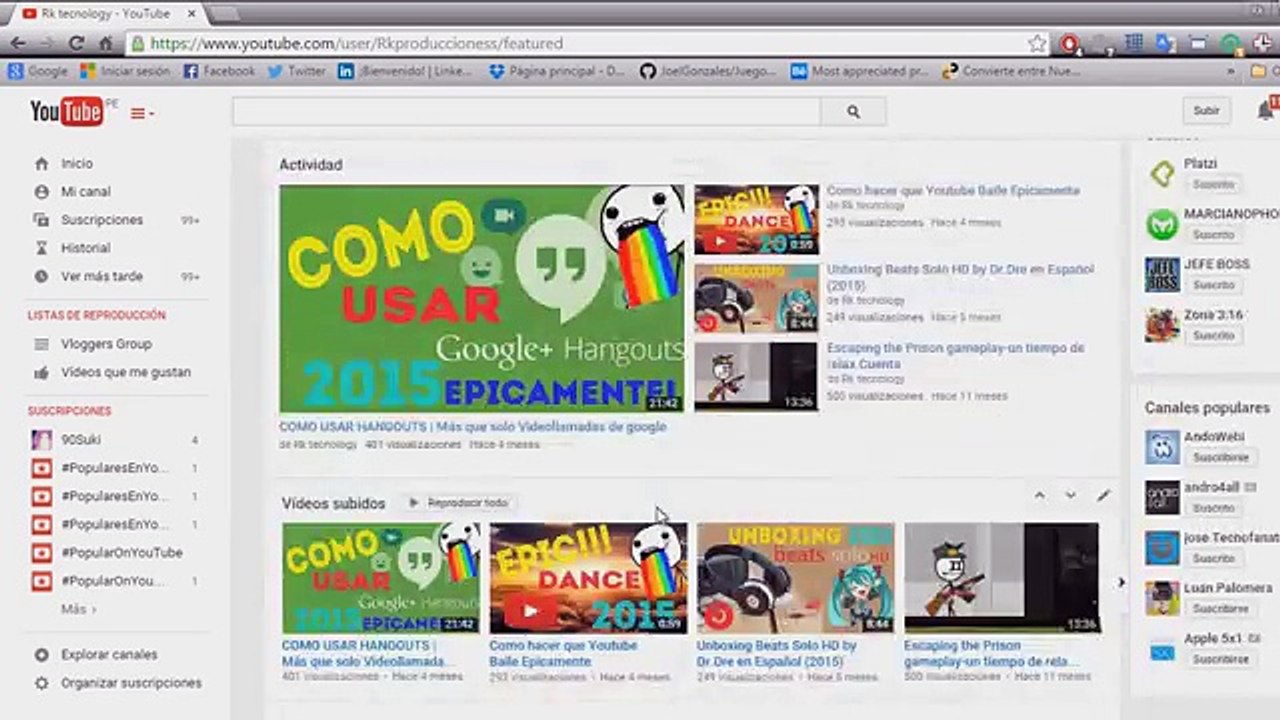Open Ver más tarde in the sidebar
1280x720 pixels.
click(x=102, y=276)
